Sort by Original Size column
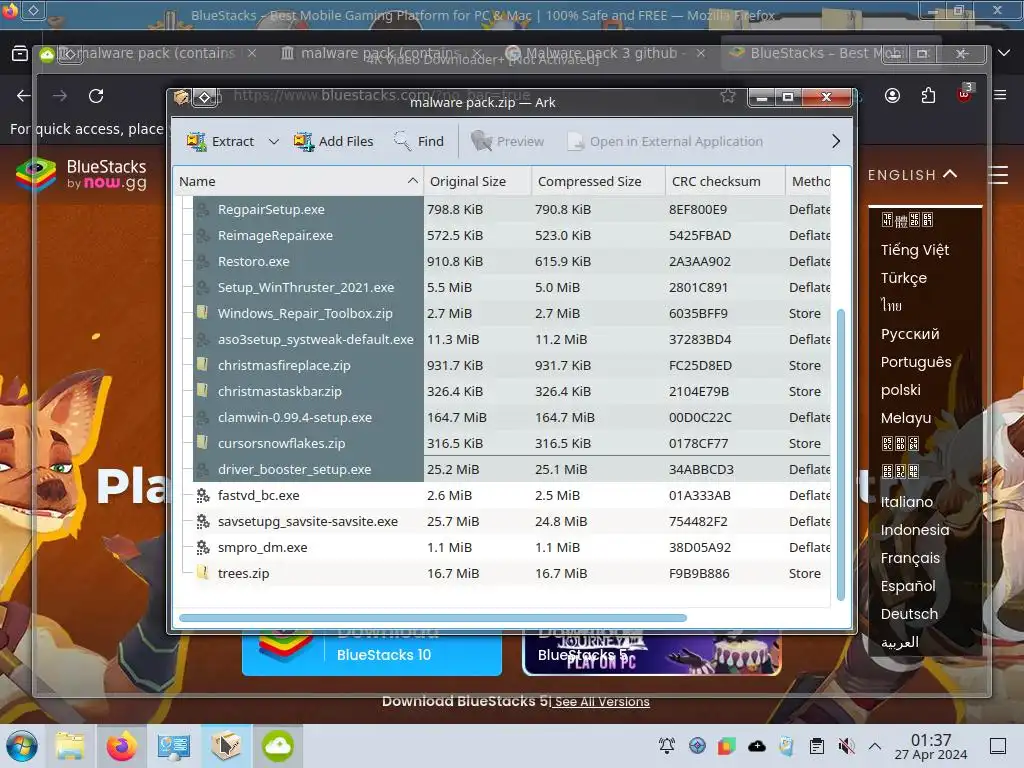The width and height of the screenshot is (1024, 768). (x=477, y=182)
